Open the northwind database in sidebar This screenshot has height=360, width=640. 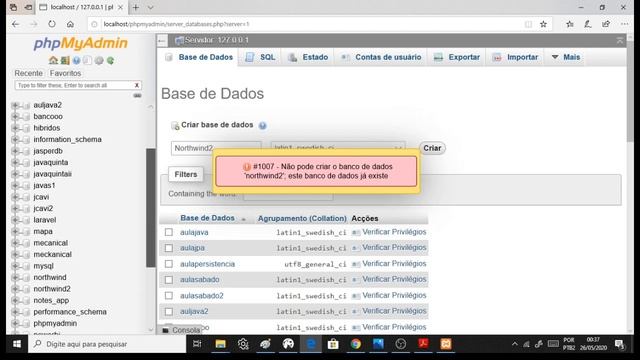click(50, 278)
